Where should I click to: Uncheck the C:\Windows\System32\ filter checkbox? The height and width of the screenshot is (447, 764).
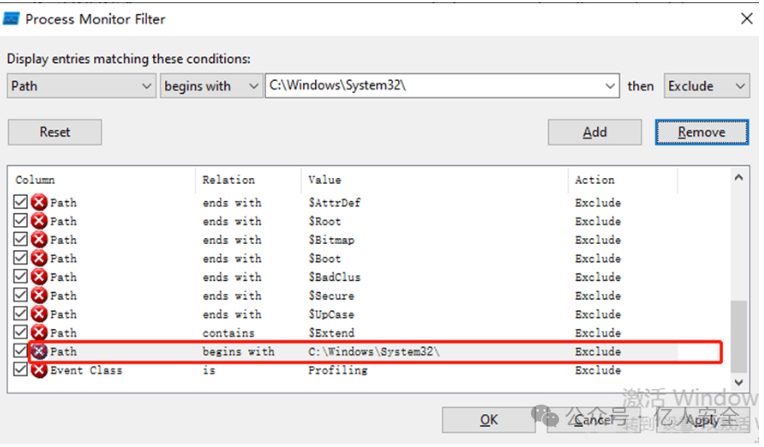coord(21,352)
